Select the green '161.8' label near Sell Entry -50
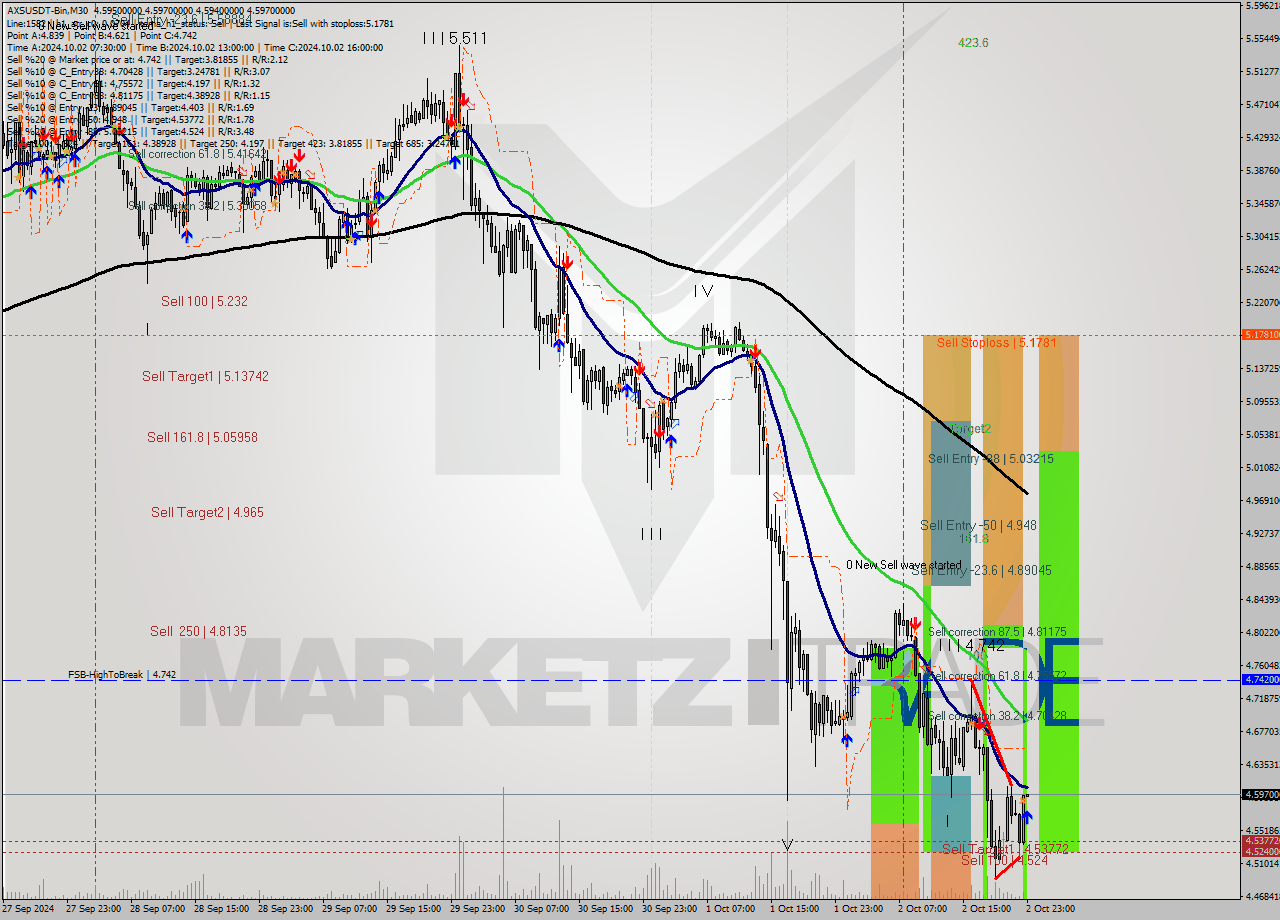1280x920 pixels. tap(973, 538)
